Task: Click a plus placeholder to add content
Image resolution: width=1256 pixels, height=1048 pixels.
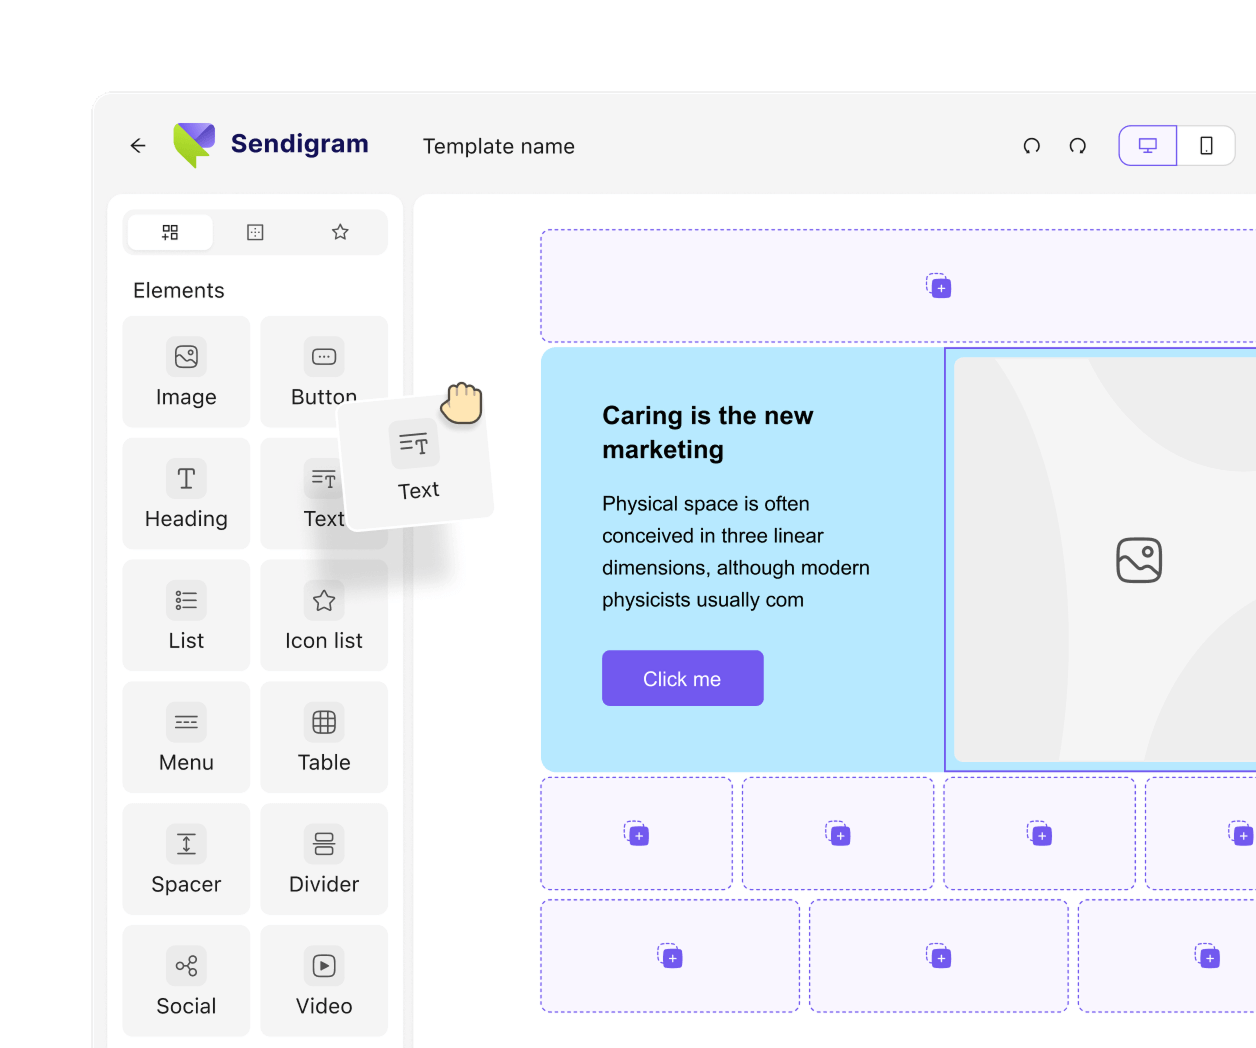Action: coord(939,287)
